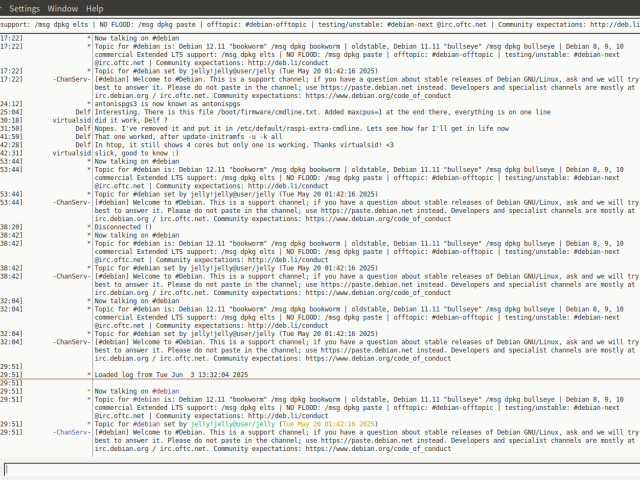Click Delf's message about /boot/firmware/cmdline.txt

[x=322, y=112]
